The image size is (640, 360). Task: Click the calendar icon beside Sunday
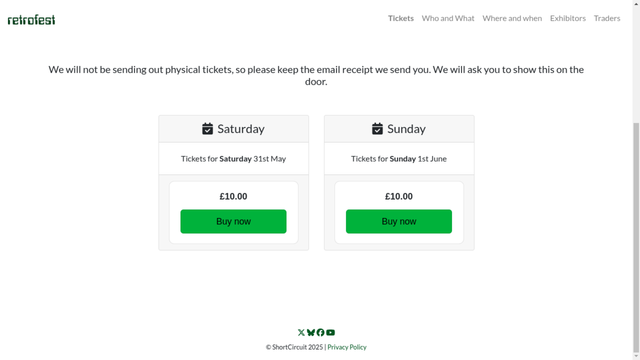point(377,129)
